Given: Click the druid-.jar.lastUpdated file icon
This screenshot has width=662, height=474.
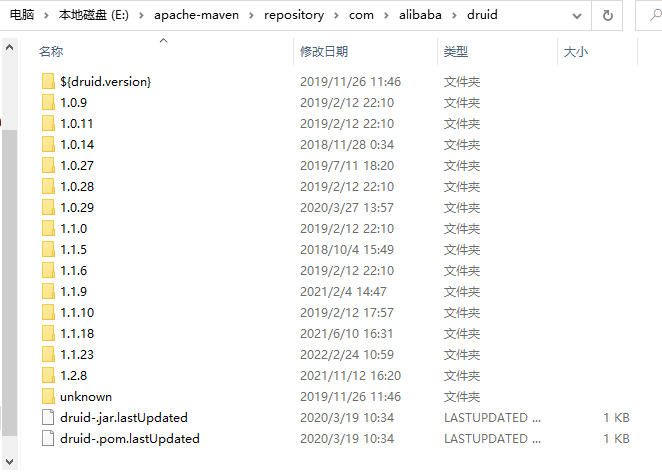Looking at the screenshot, I should pos(48,417).
